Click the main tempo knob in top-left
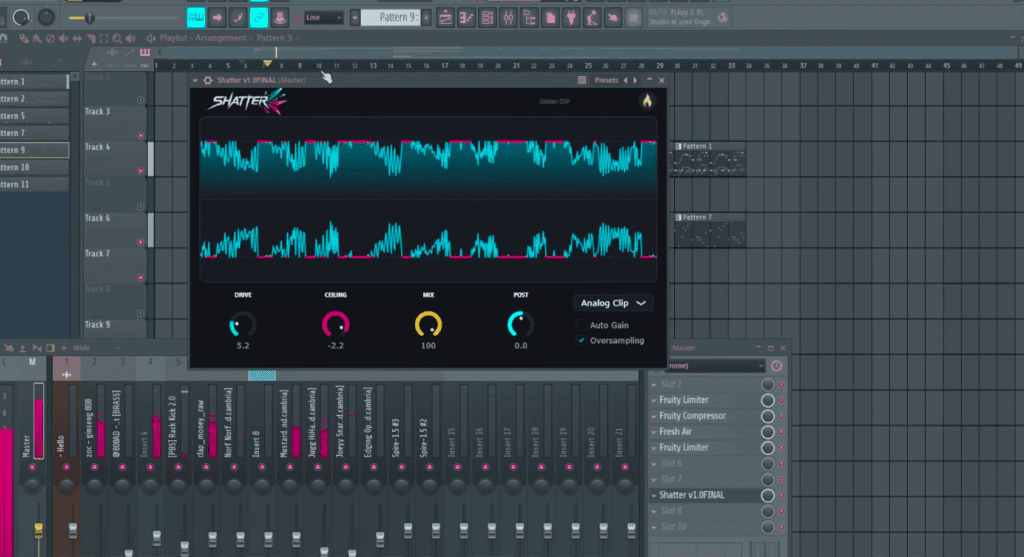Screen dimensions: 1024x557 click(x=21, y=18)
